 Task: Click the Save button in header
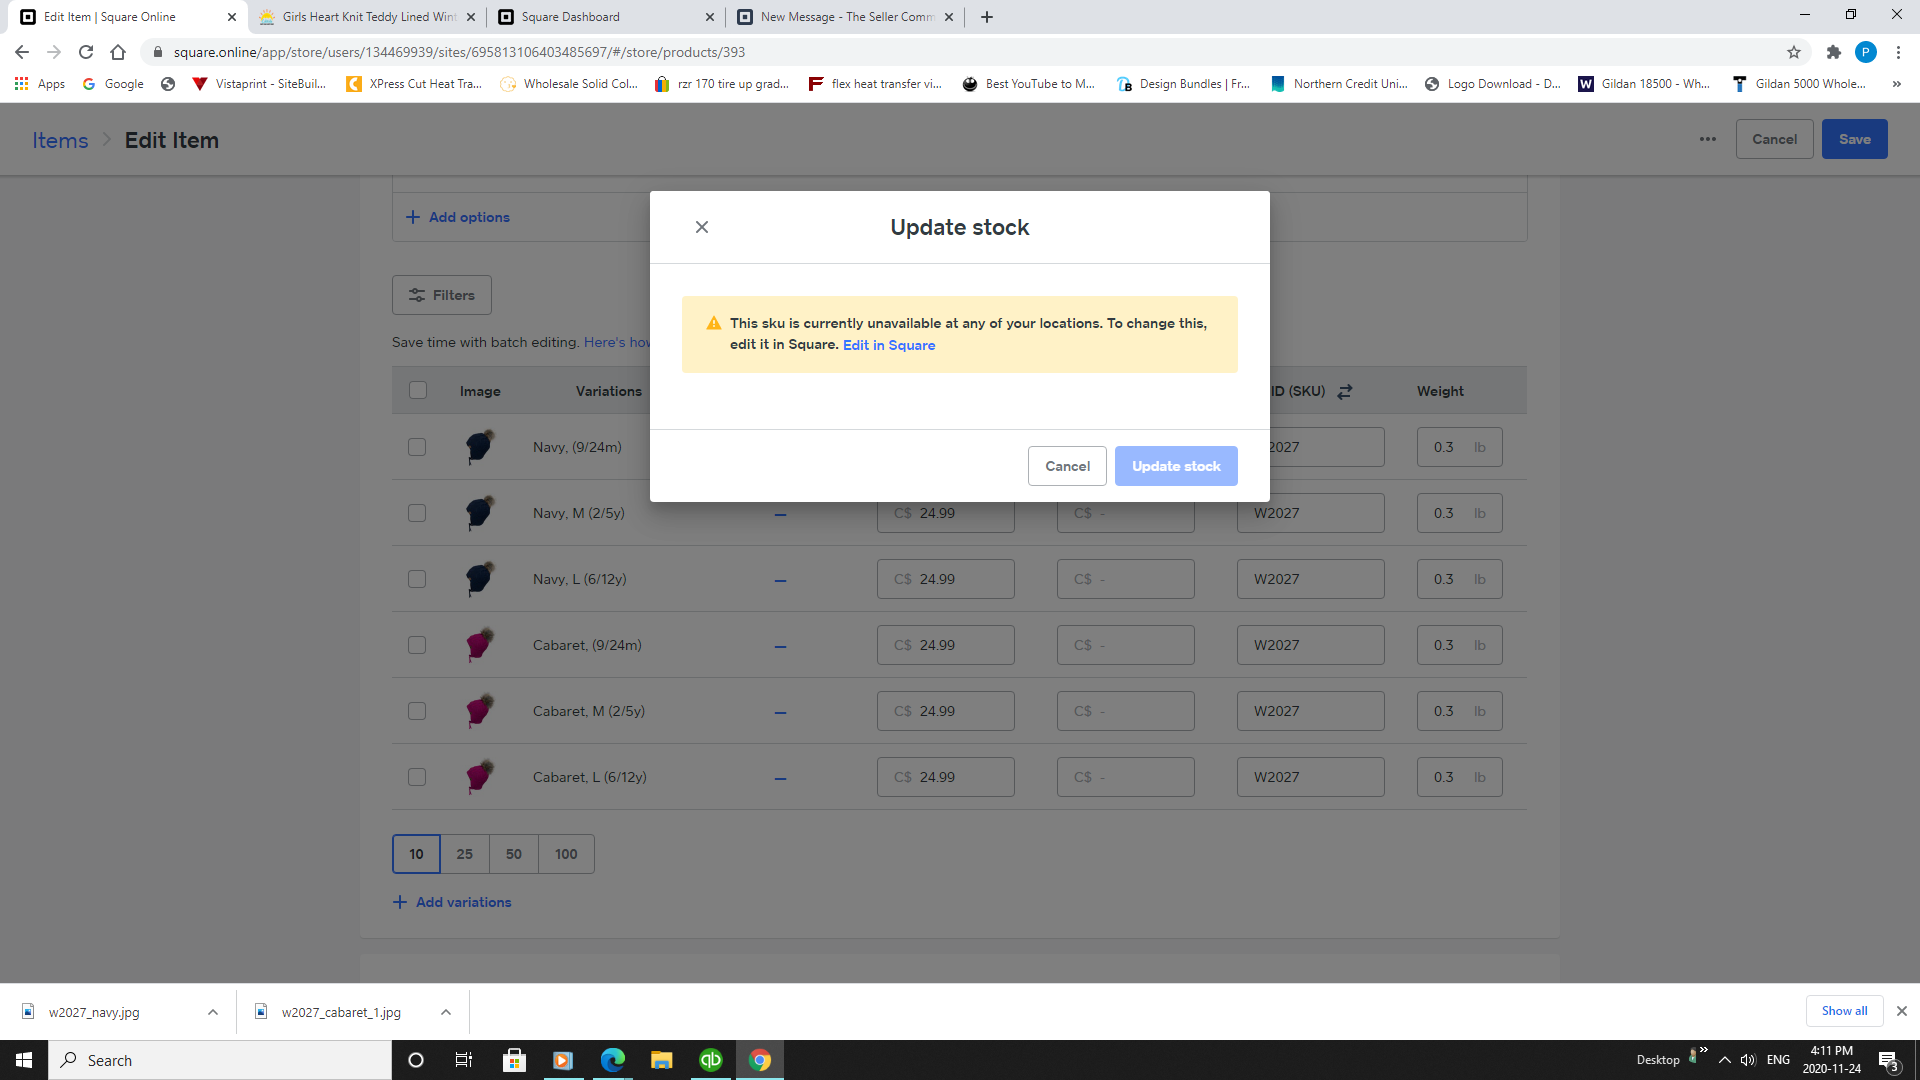coord(1854,139)
